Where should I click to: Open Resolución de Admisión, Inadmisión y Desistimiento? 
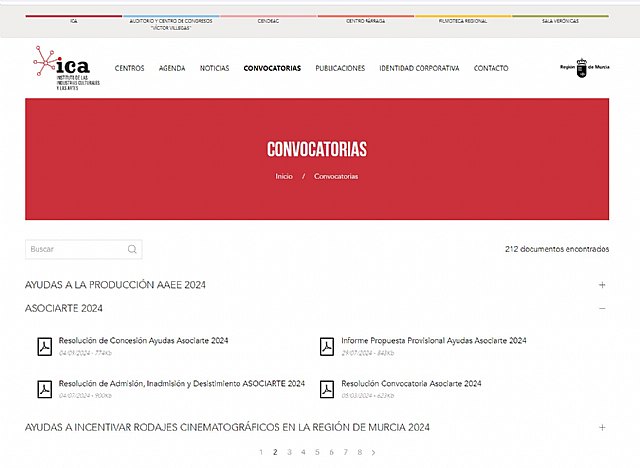[x=182, y=384]
